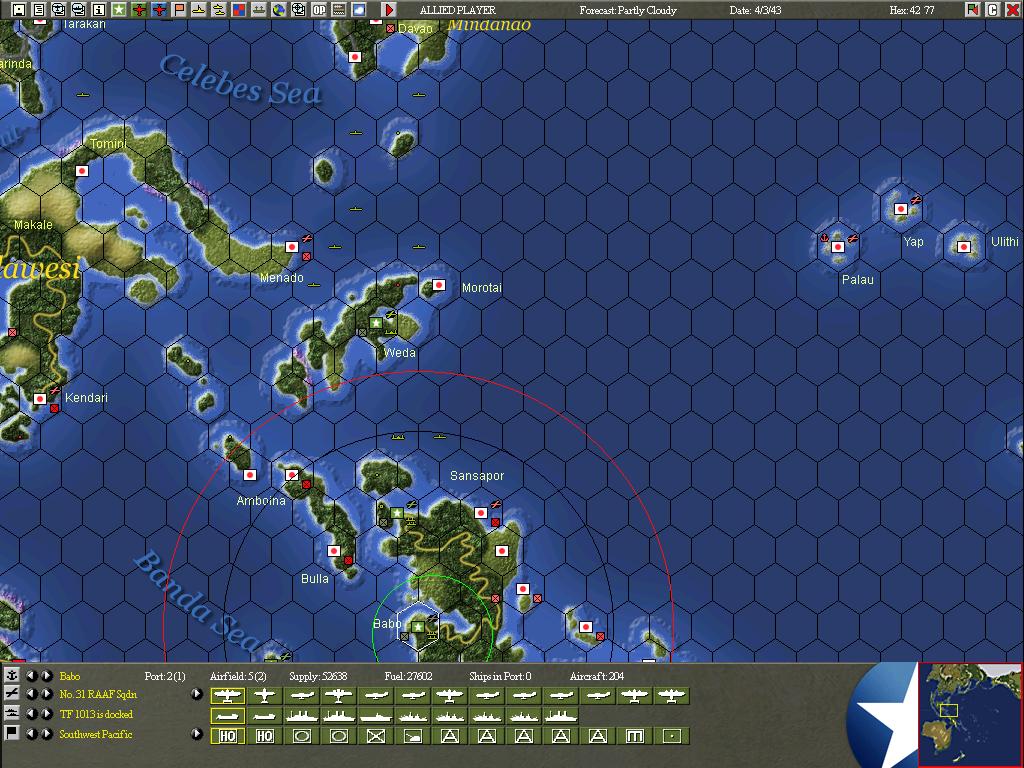This screenshot has width=1024, height=768.
Task: Select the Japanese base at Kendari
Action: [40, 398]
